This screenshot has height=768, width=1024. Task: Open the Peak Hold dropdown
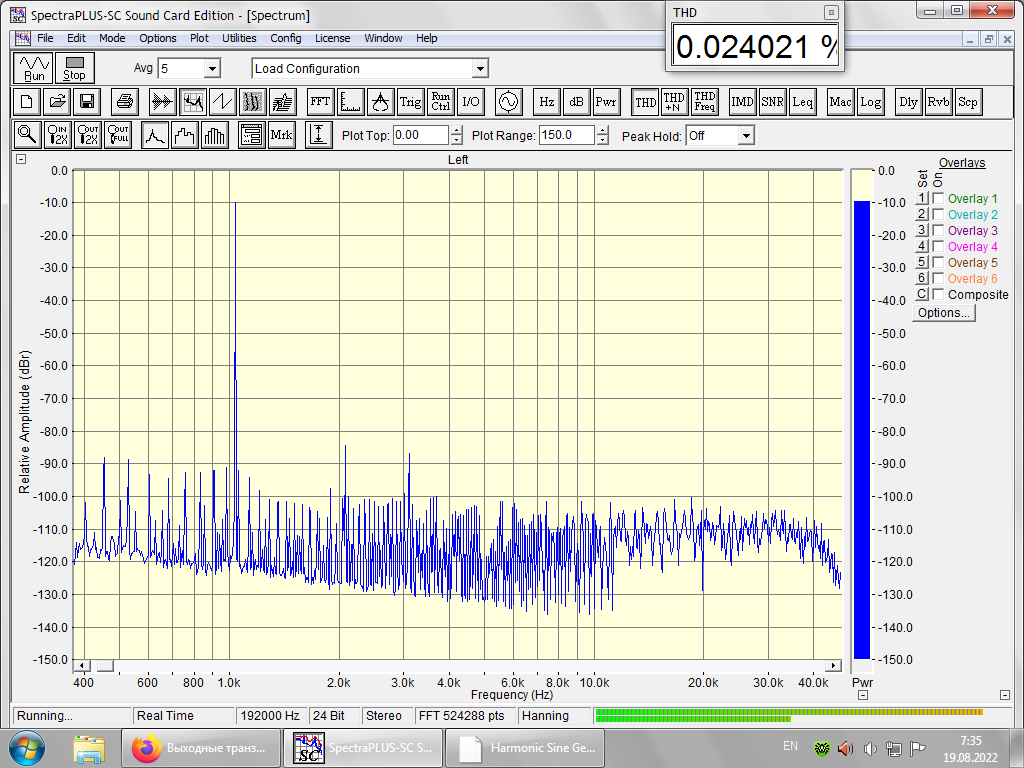click(x=745, y=136)
